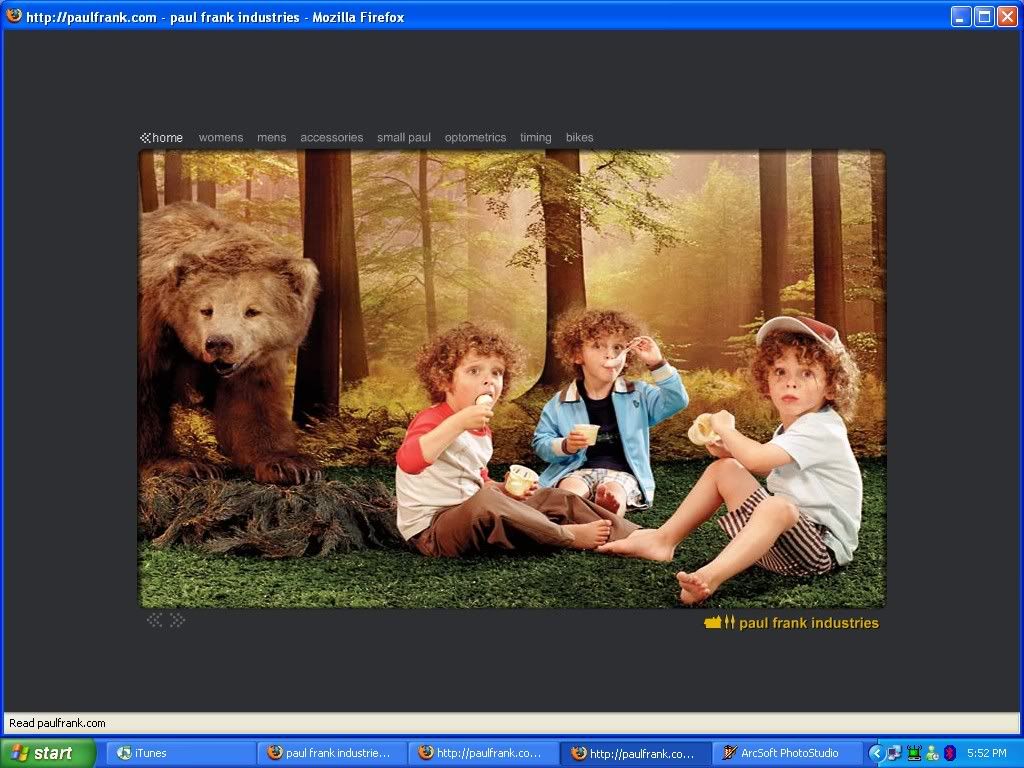1024x768 pixels.
Task: Click the Read paulfrank.com status text
Action: 57,723
